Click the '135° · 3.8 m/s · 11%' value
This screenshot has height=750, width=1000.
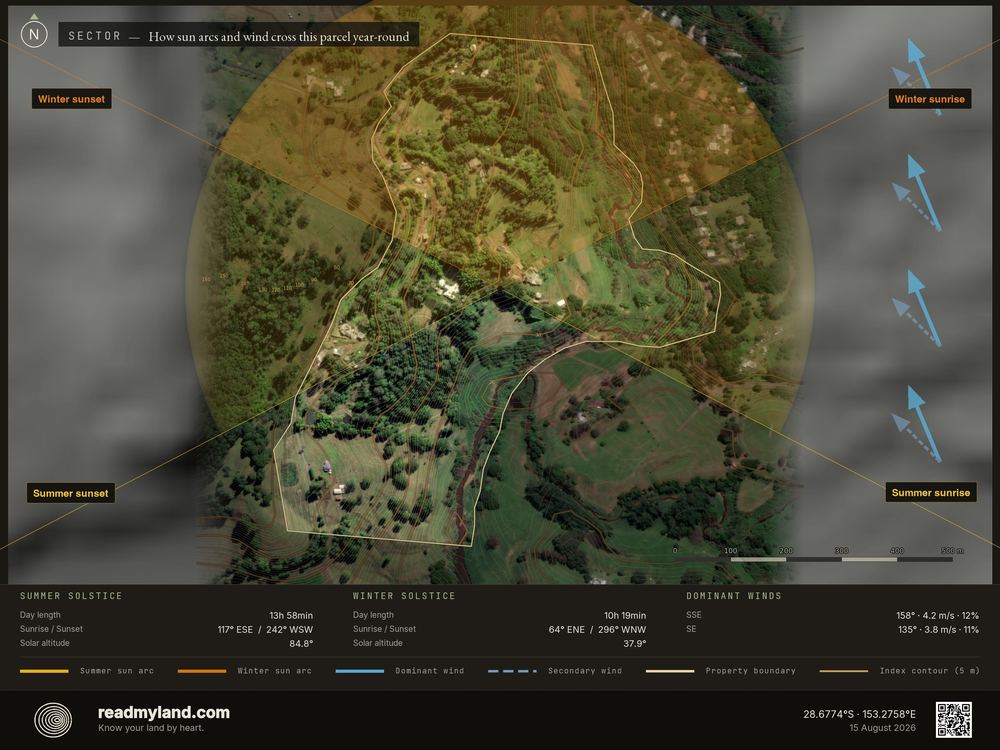(x=938, y=629)
